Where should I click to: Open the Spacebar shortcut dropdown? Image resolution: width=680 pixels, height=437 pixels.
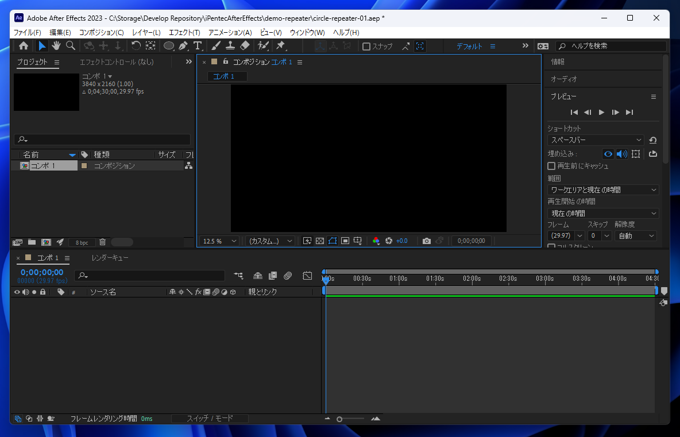(594, 141)
